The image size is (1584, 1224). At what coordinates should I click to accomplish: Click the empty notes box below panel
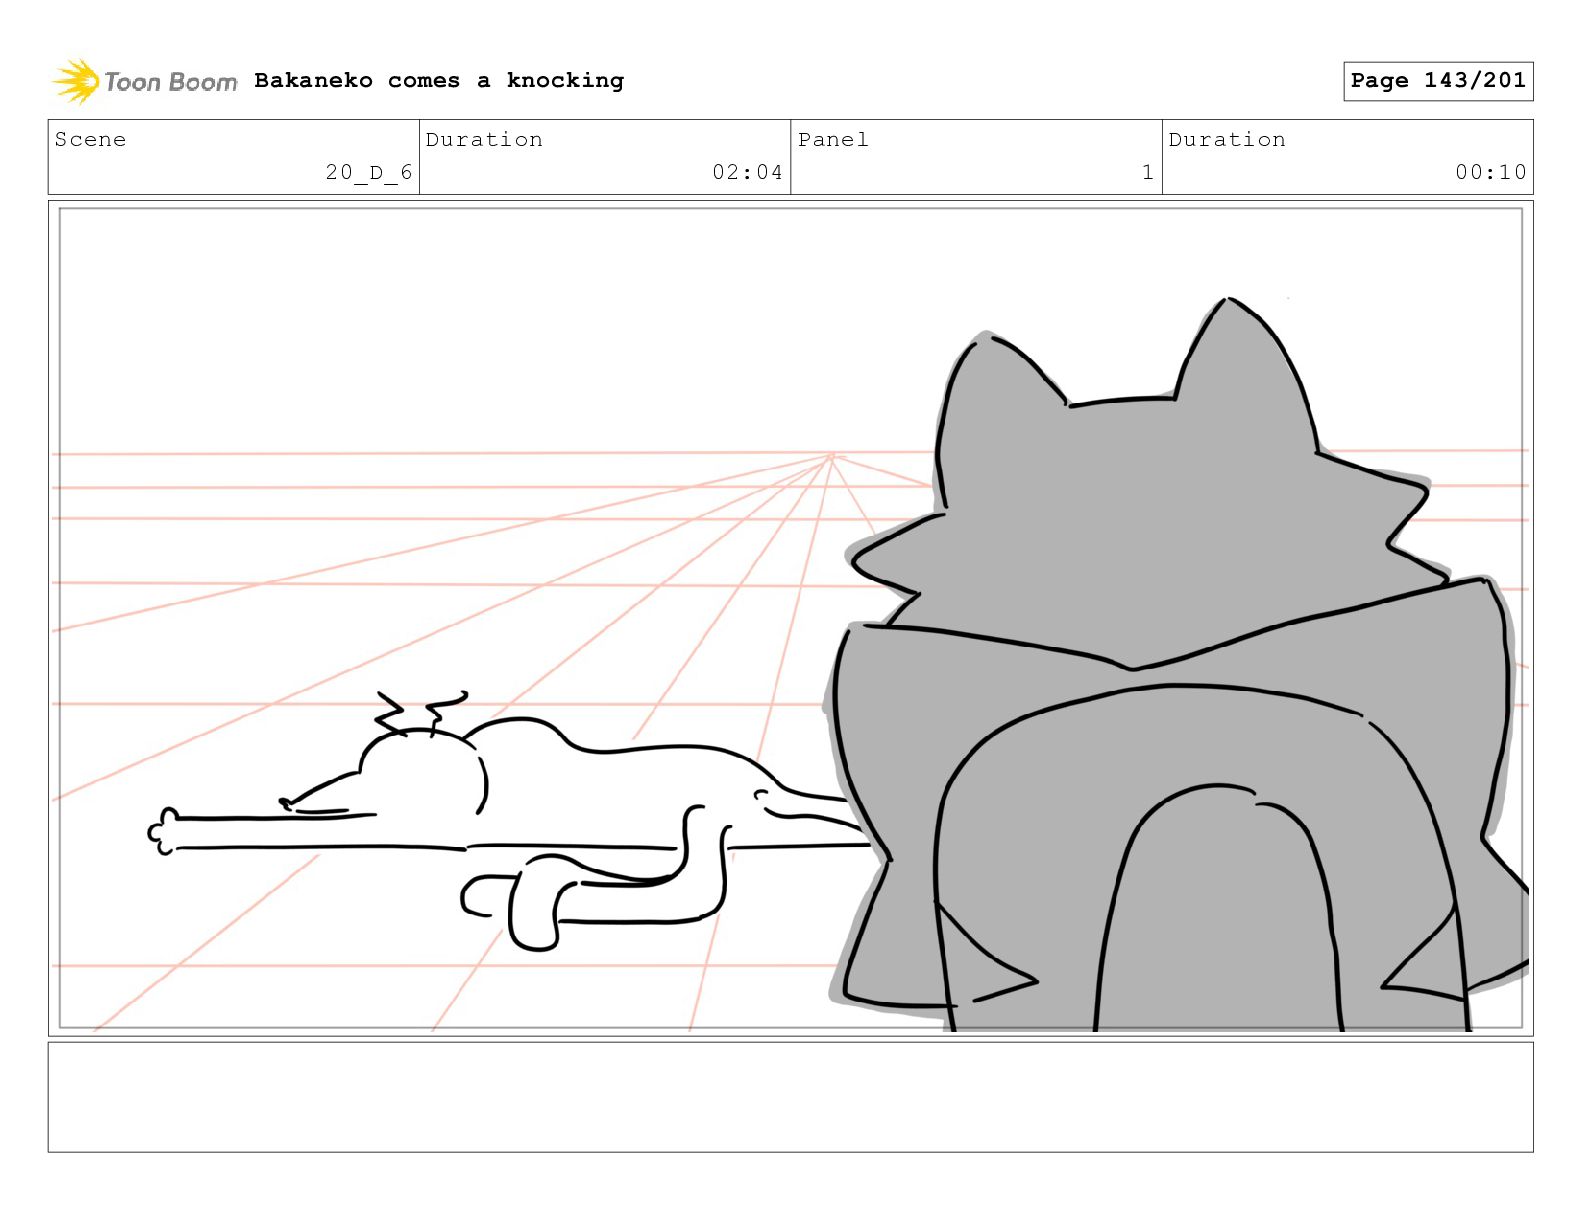(790, 1097)
